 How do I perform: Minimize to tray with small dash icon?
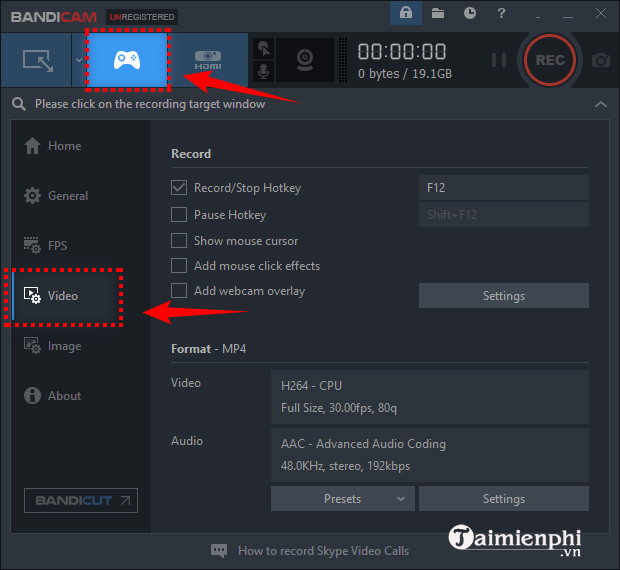538,17
